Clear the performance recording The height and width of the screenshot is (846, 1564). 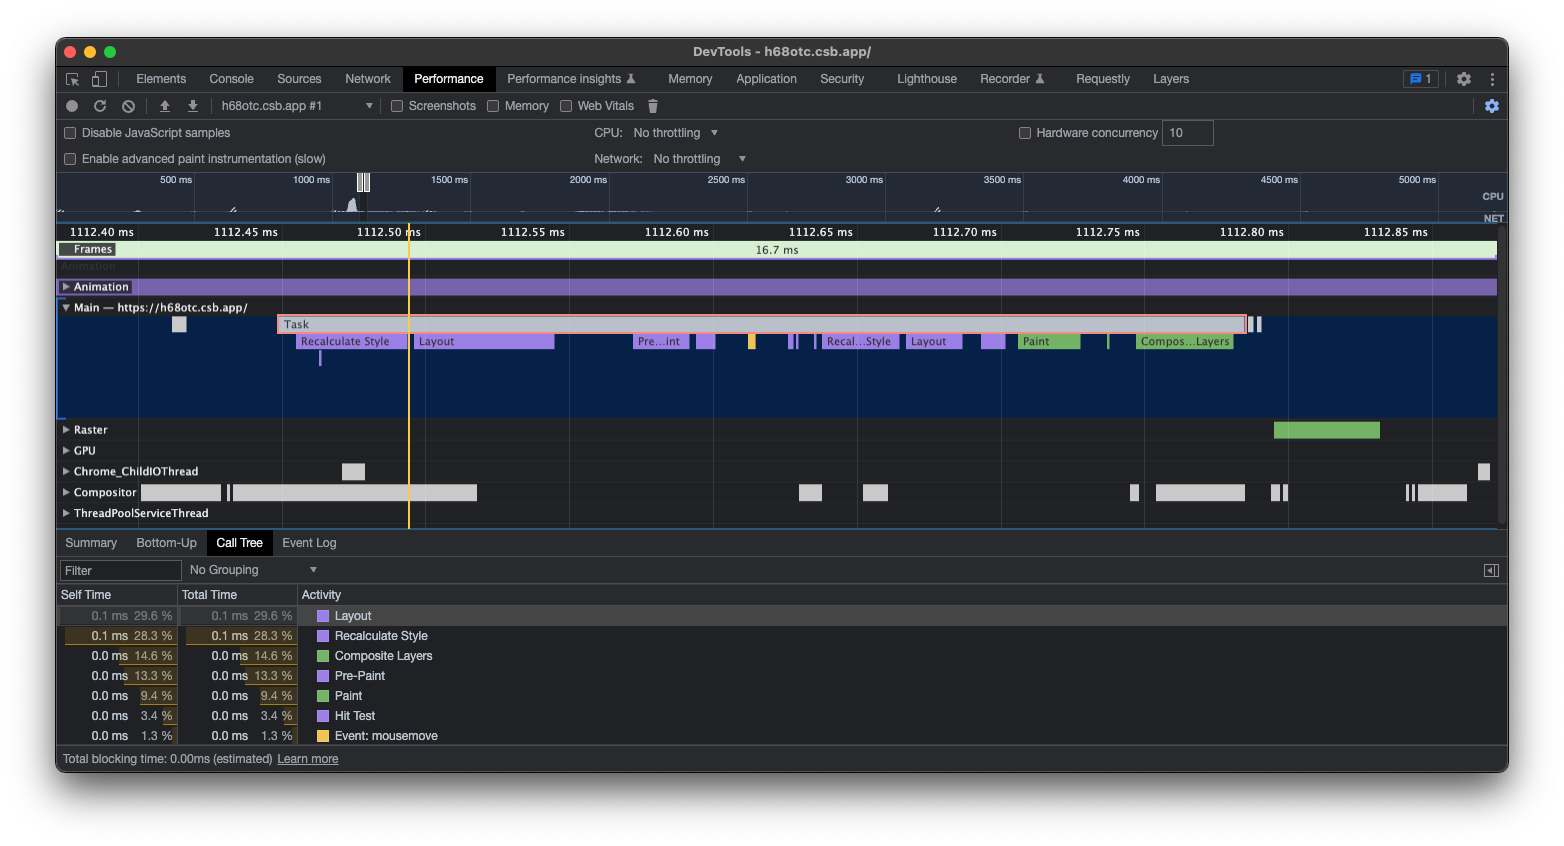coord(128,106)
